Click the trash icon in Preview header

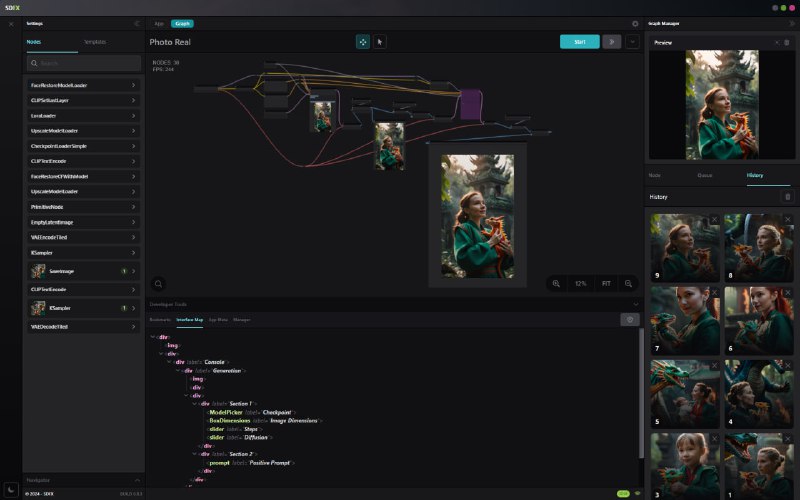787,42
